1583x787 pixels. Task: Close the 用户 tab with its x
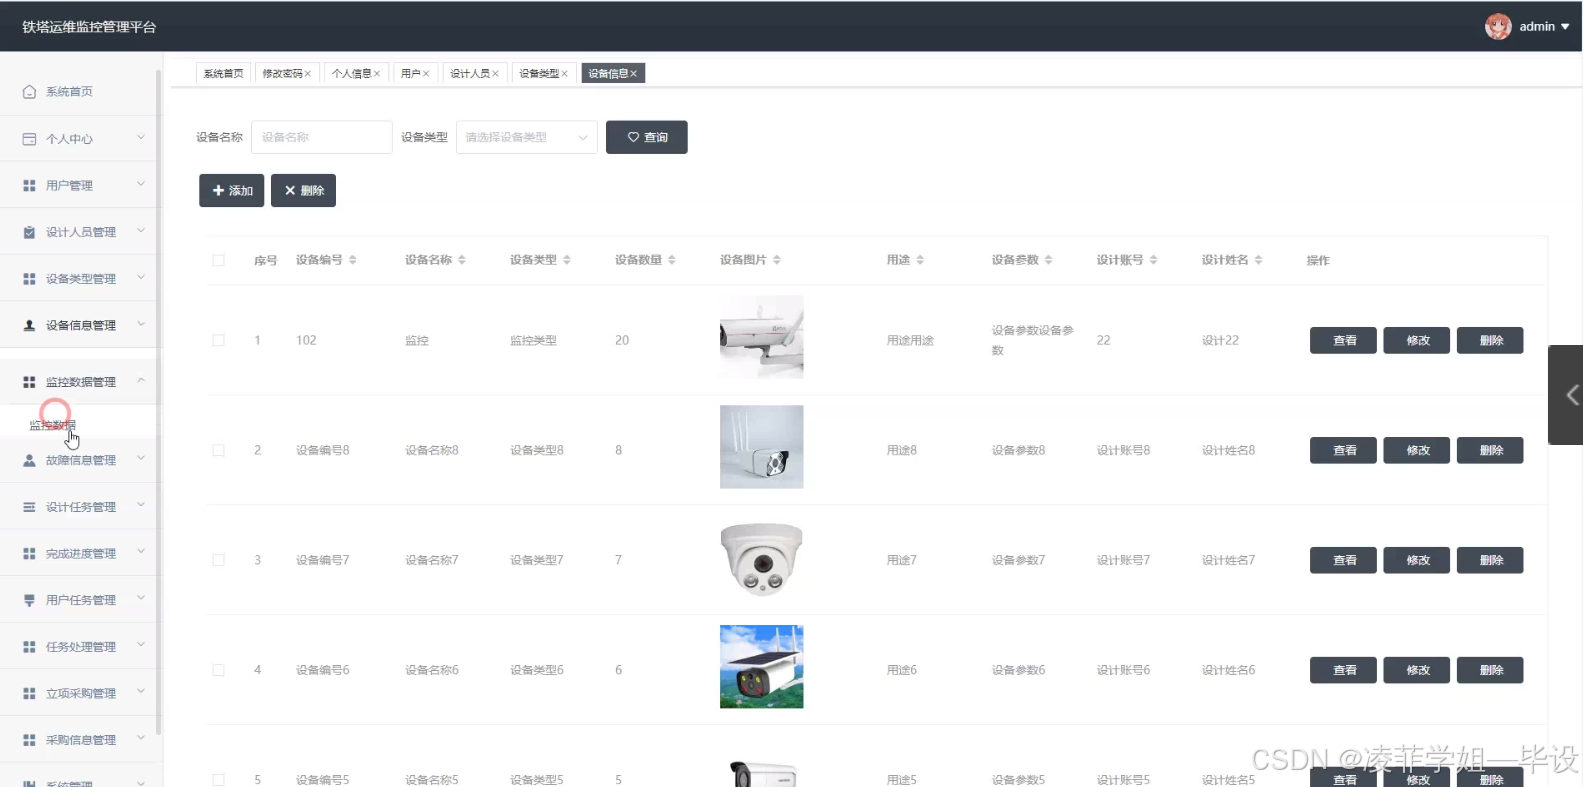[426, 74]
